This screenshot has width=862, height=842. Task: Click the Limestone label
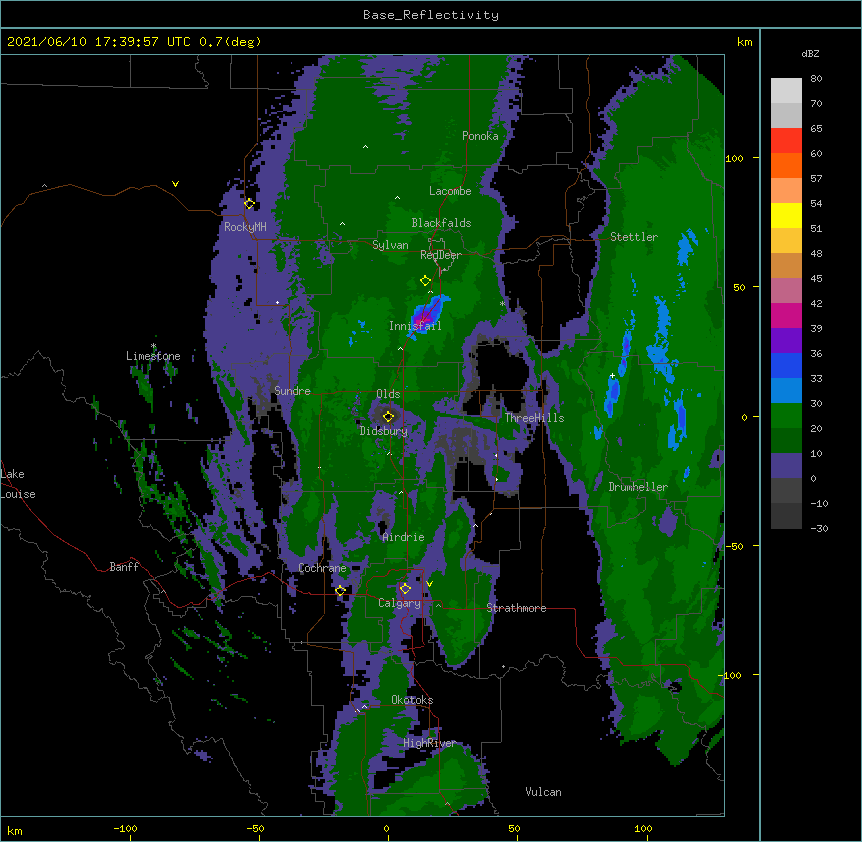point(153,356)
